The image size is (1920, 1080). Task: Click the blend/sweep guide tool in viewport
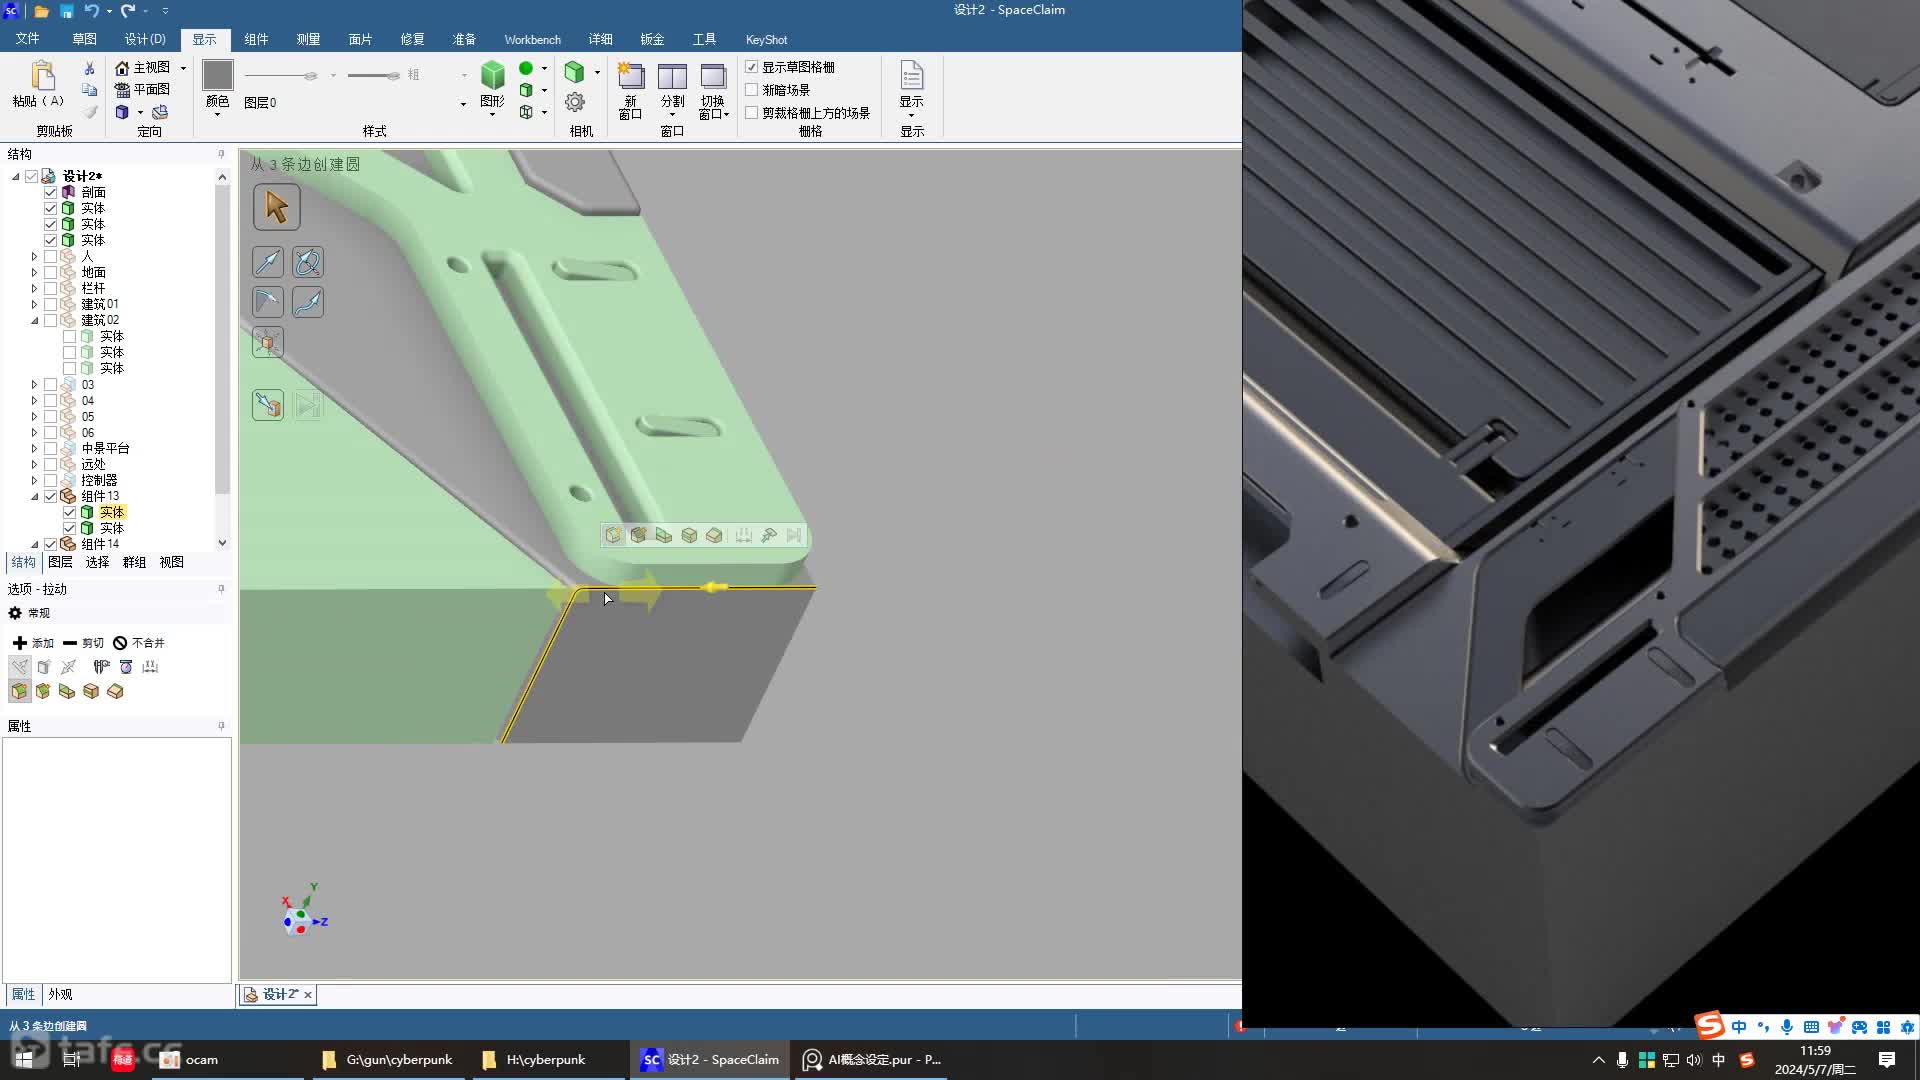[308, 302]
